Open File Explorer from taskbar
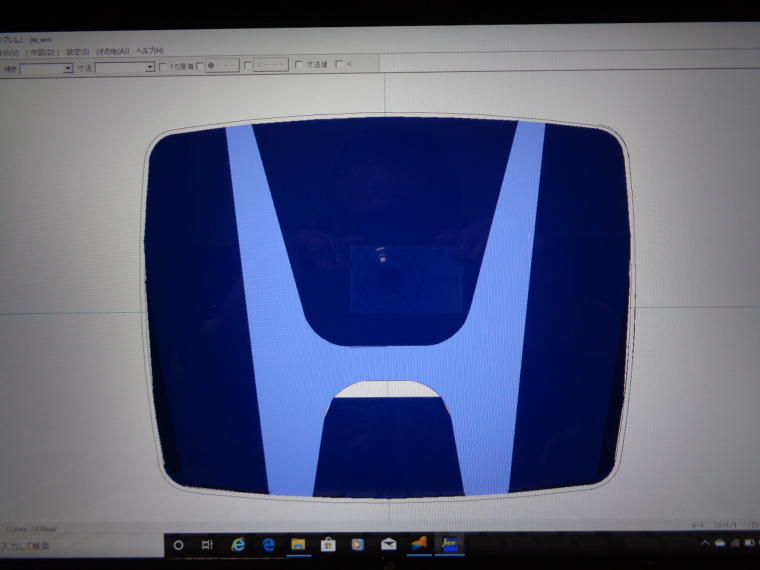 click(x=298, y=545)
